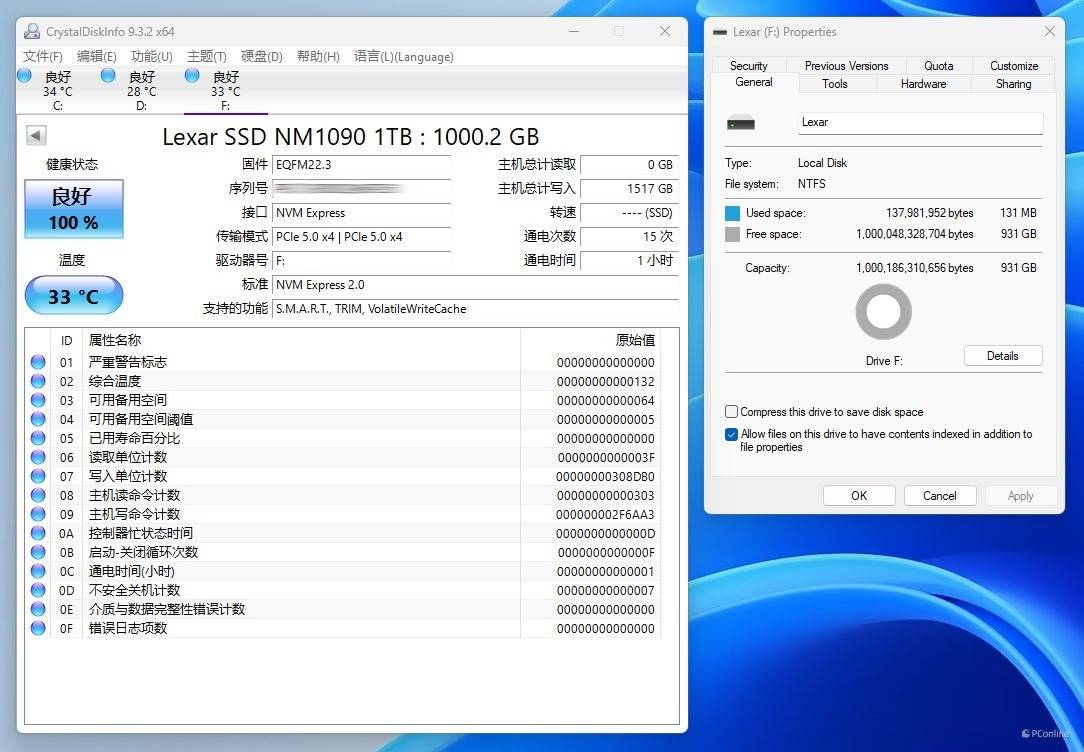Image resolution: width=1084 pixels, height=752 pixels.
Task: Click the disk usage donut chart
Action: pos(884,312)
